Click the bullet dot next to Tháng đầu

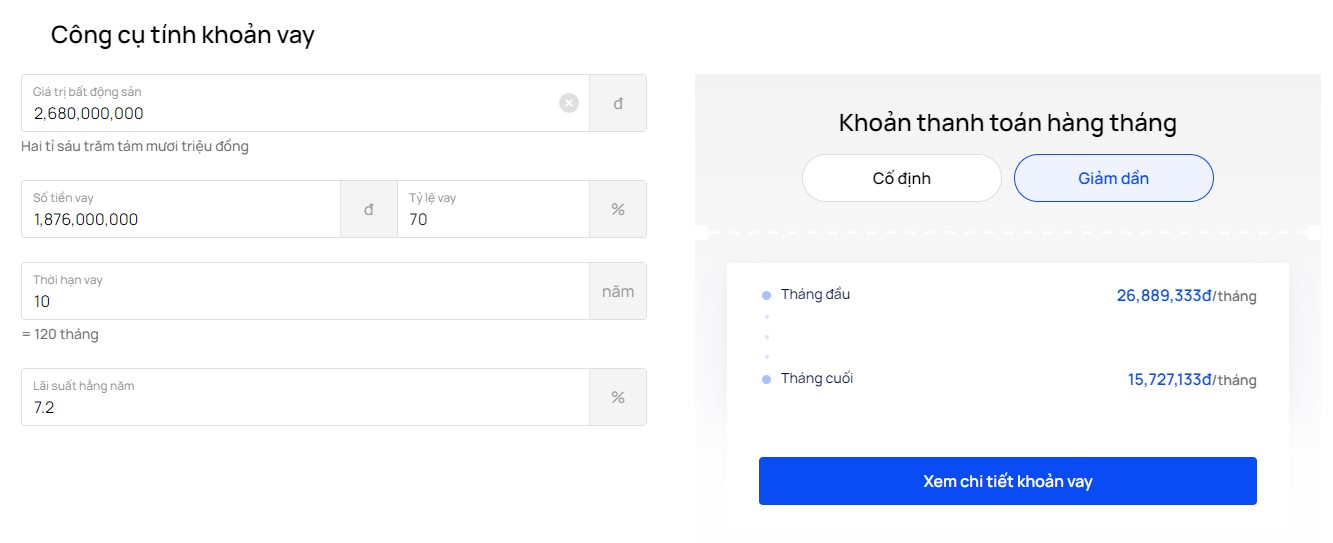pyautogui.click(x=767, y=295)
